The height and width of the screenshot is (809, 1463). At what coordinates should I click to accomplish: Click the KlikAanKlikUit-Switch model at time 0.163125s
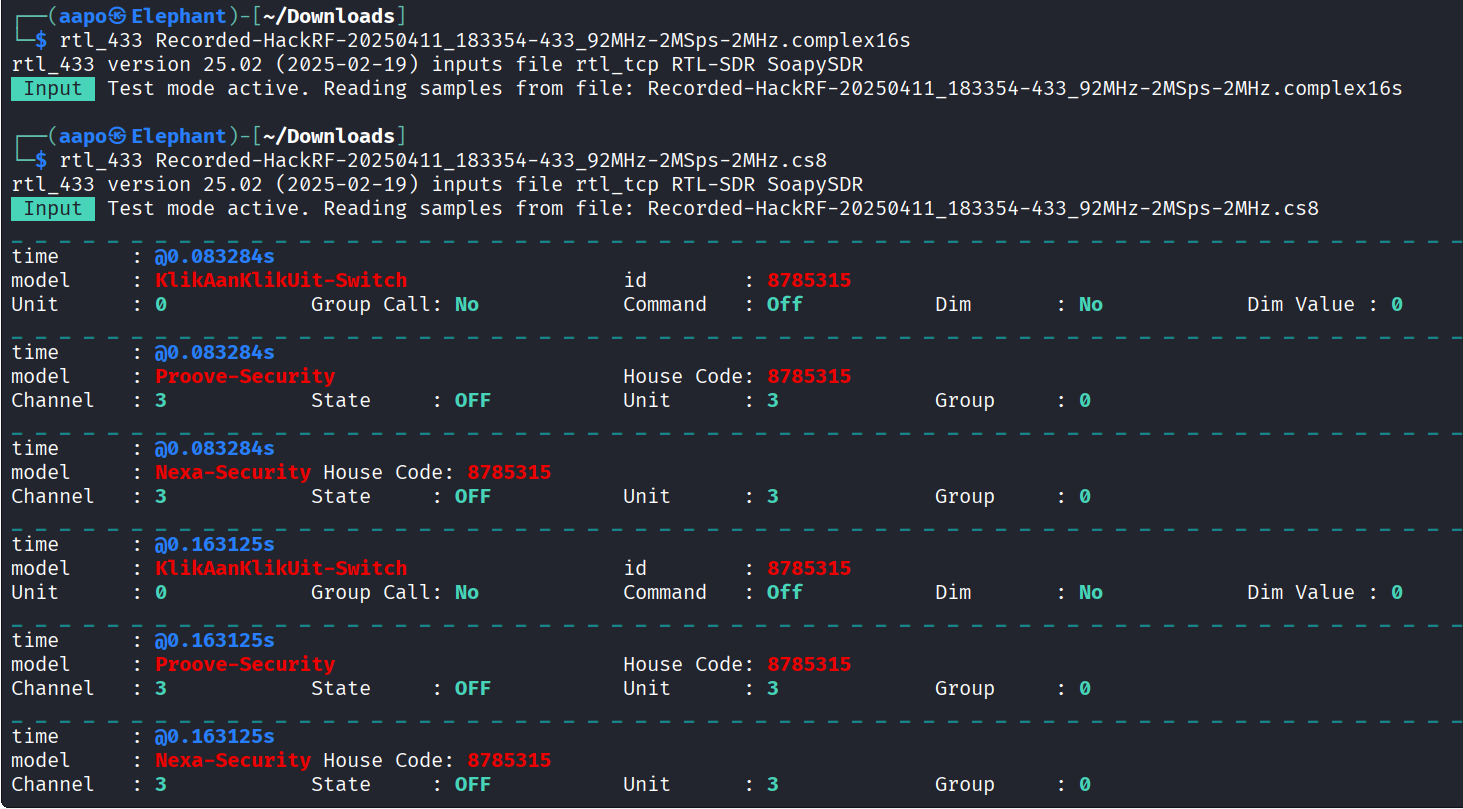click(281, 569)
